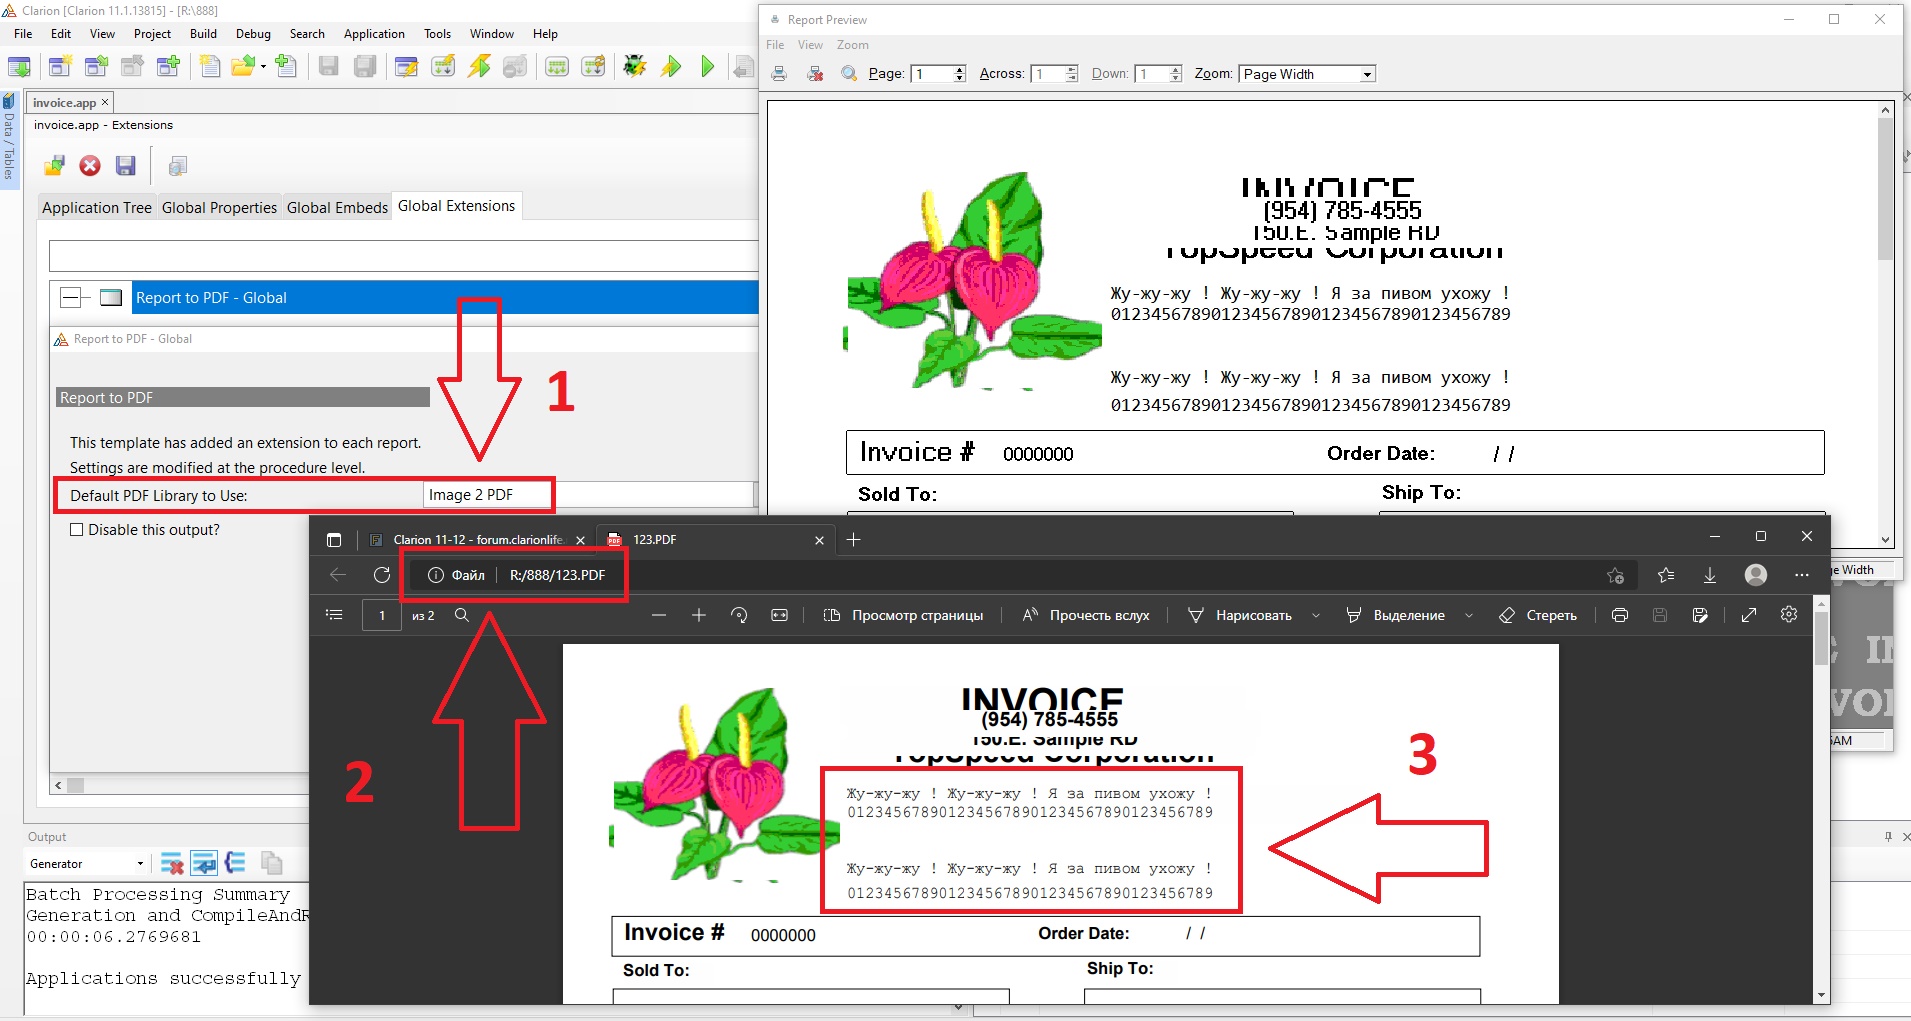
Task: Click the PDF search magnifier icon
Action: click(x=462, y=615)
